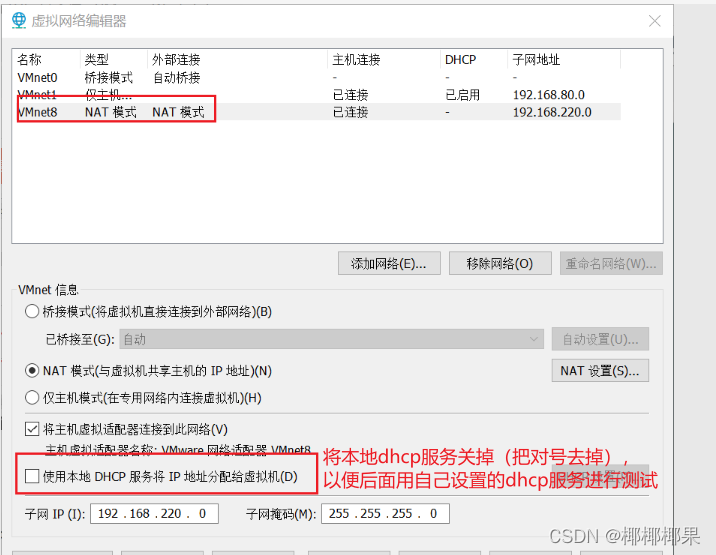Click the 外部连接 column header
The height and width of the screenshot is (555, 716).
(x=237, y=59)
